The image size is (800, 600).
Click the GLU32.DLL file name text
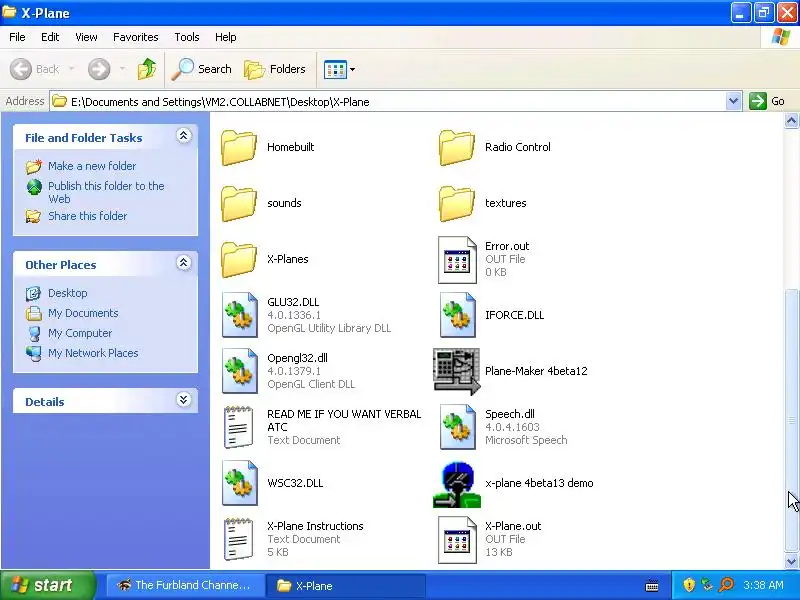[293, 302]
